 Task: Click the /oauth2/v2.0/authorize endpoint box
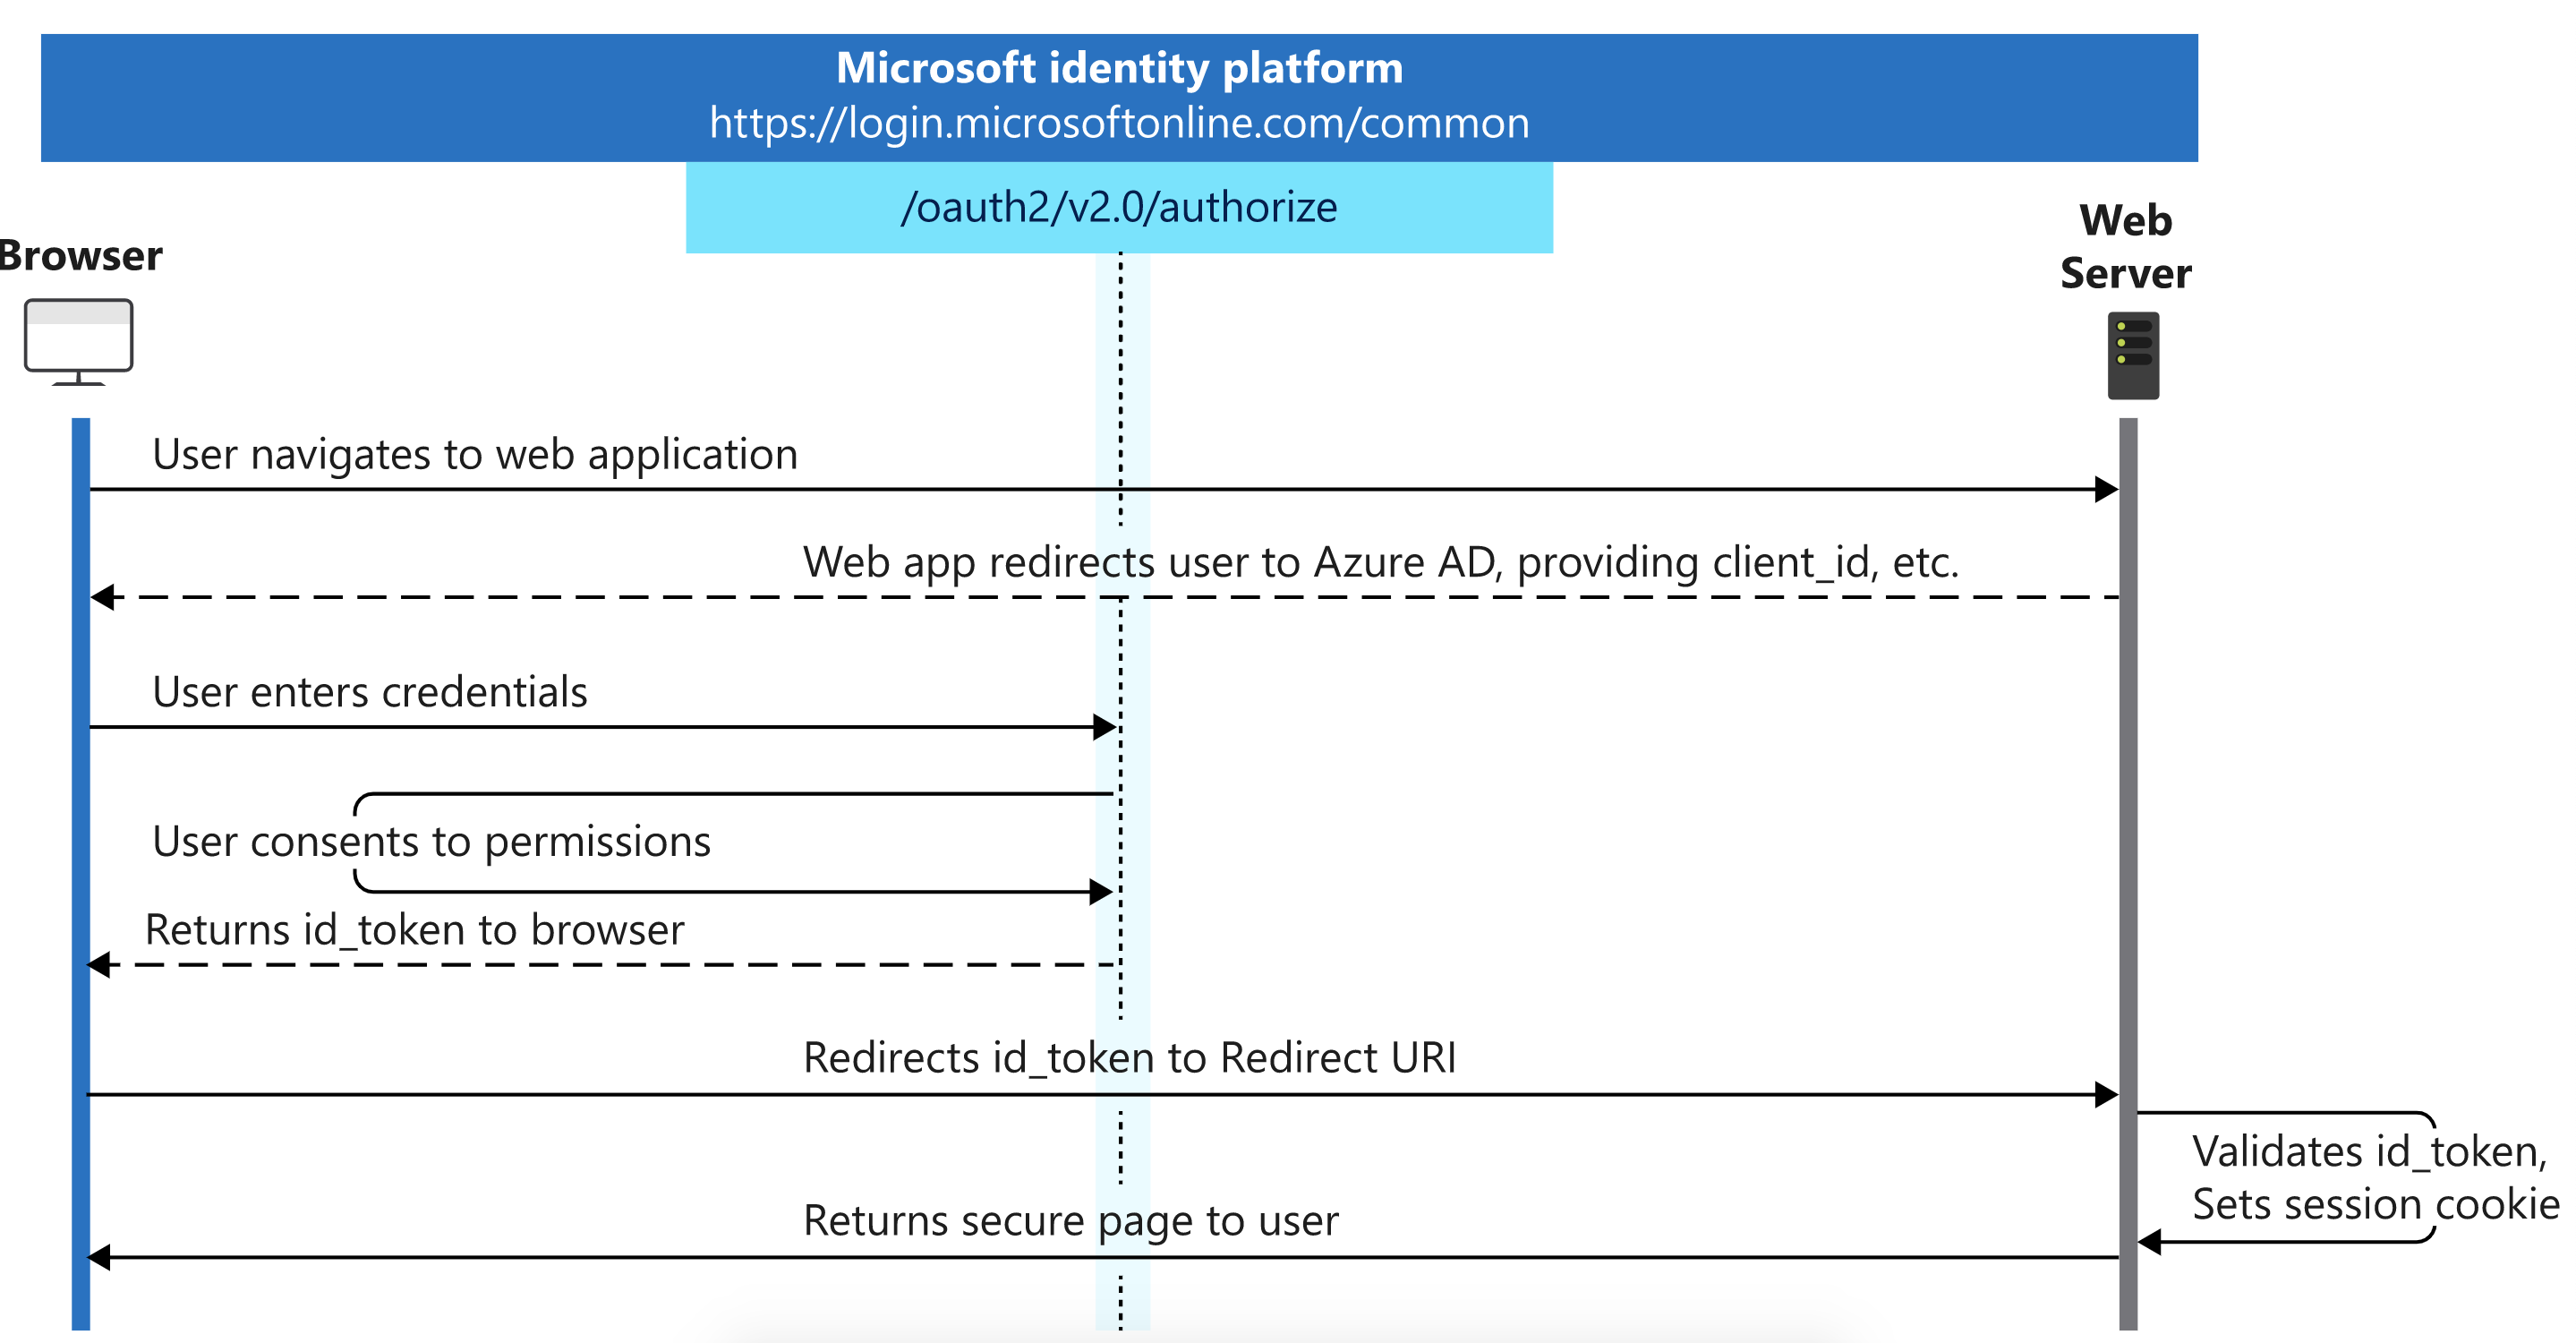click(x=1118, y=207)
